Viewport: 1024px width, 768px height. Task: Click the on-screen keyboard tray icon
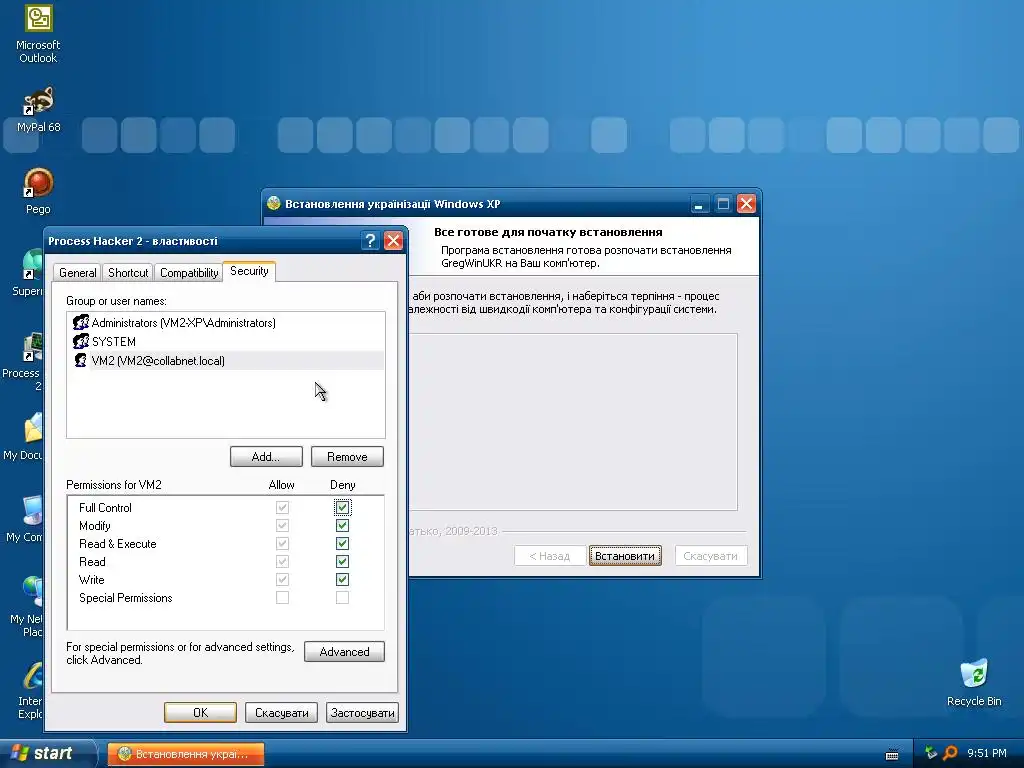(x=892, y=754)
